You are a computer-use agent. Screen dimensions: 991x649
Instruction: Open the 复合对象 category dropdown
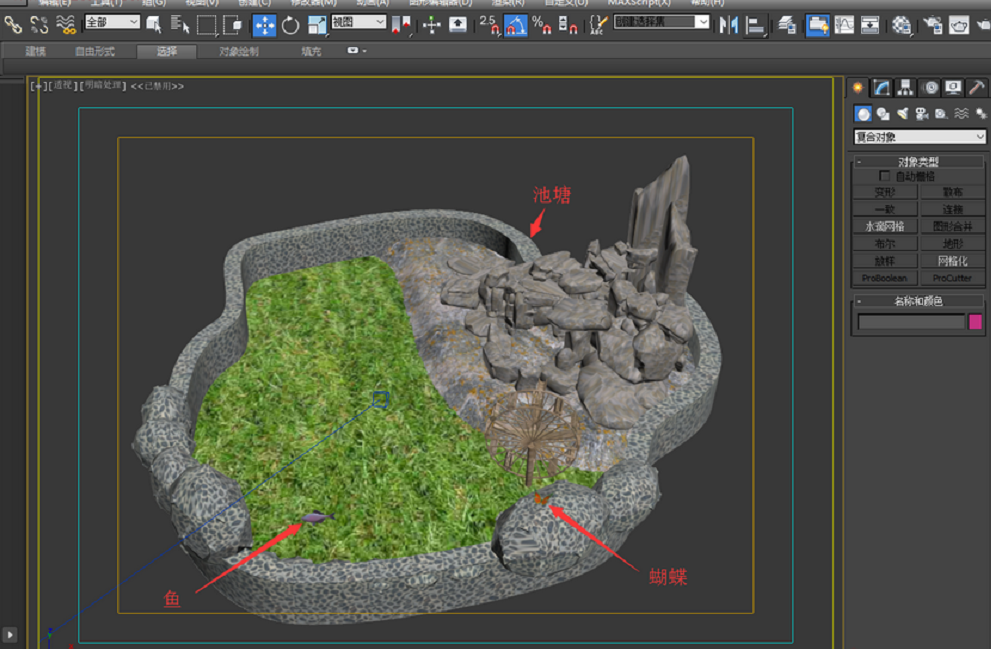coord(919,137)
